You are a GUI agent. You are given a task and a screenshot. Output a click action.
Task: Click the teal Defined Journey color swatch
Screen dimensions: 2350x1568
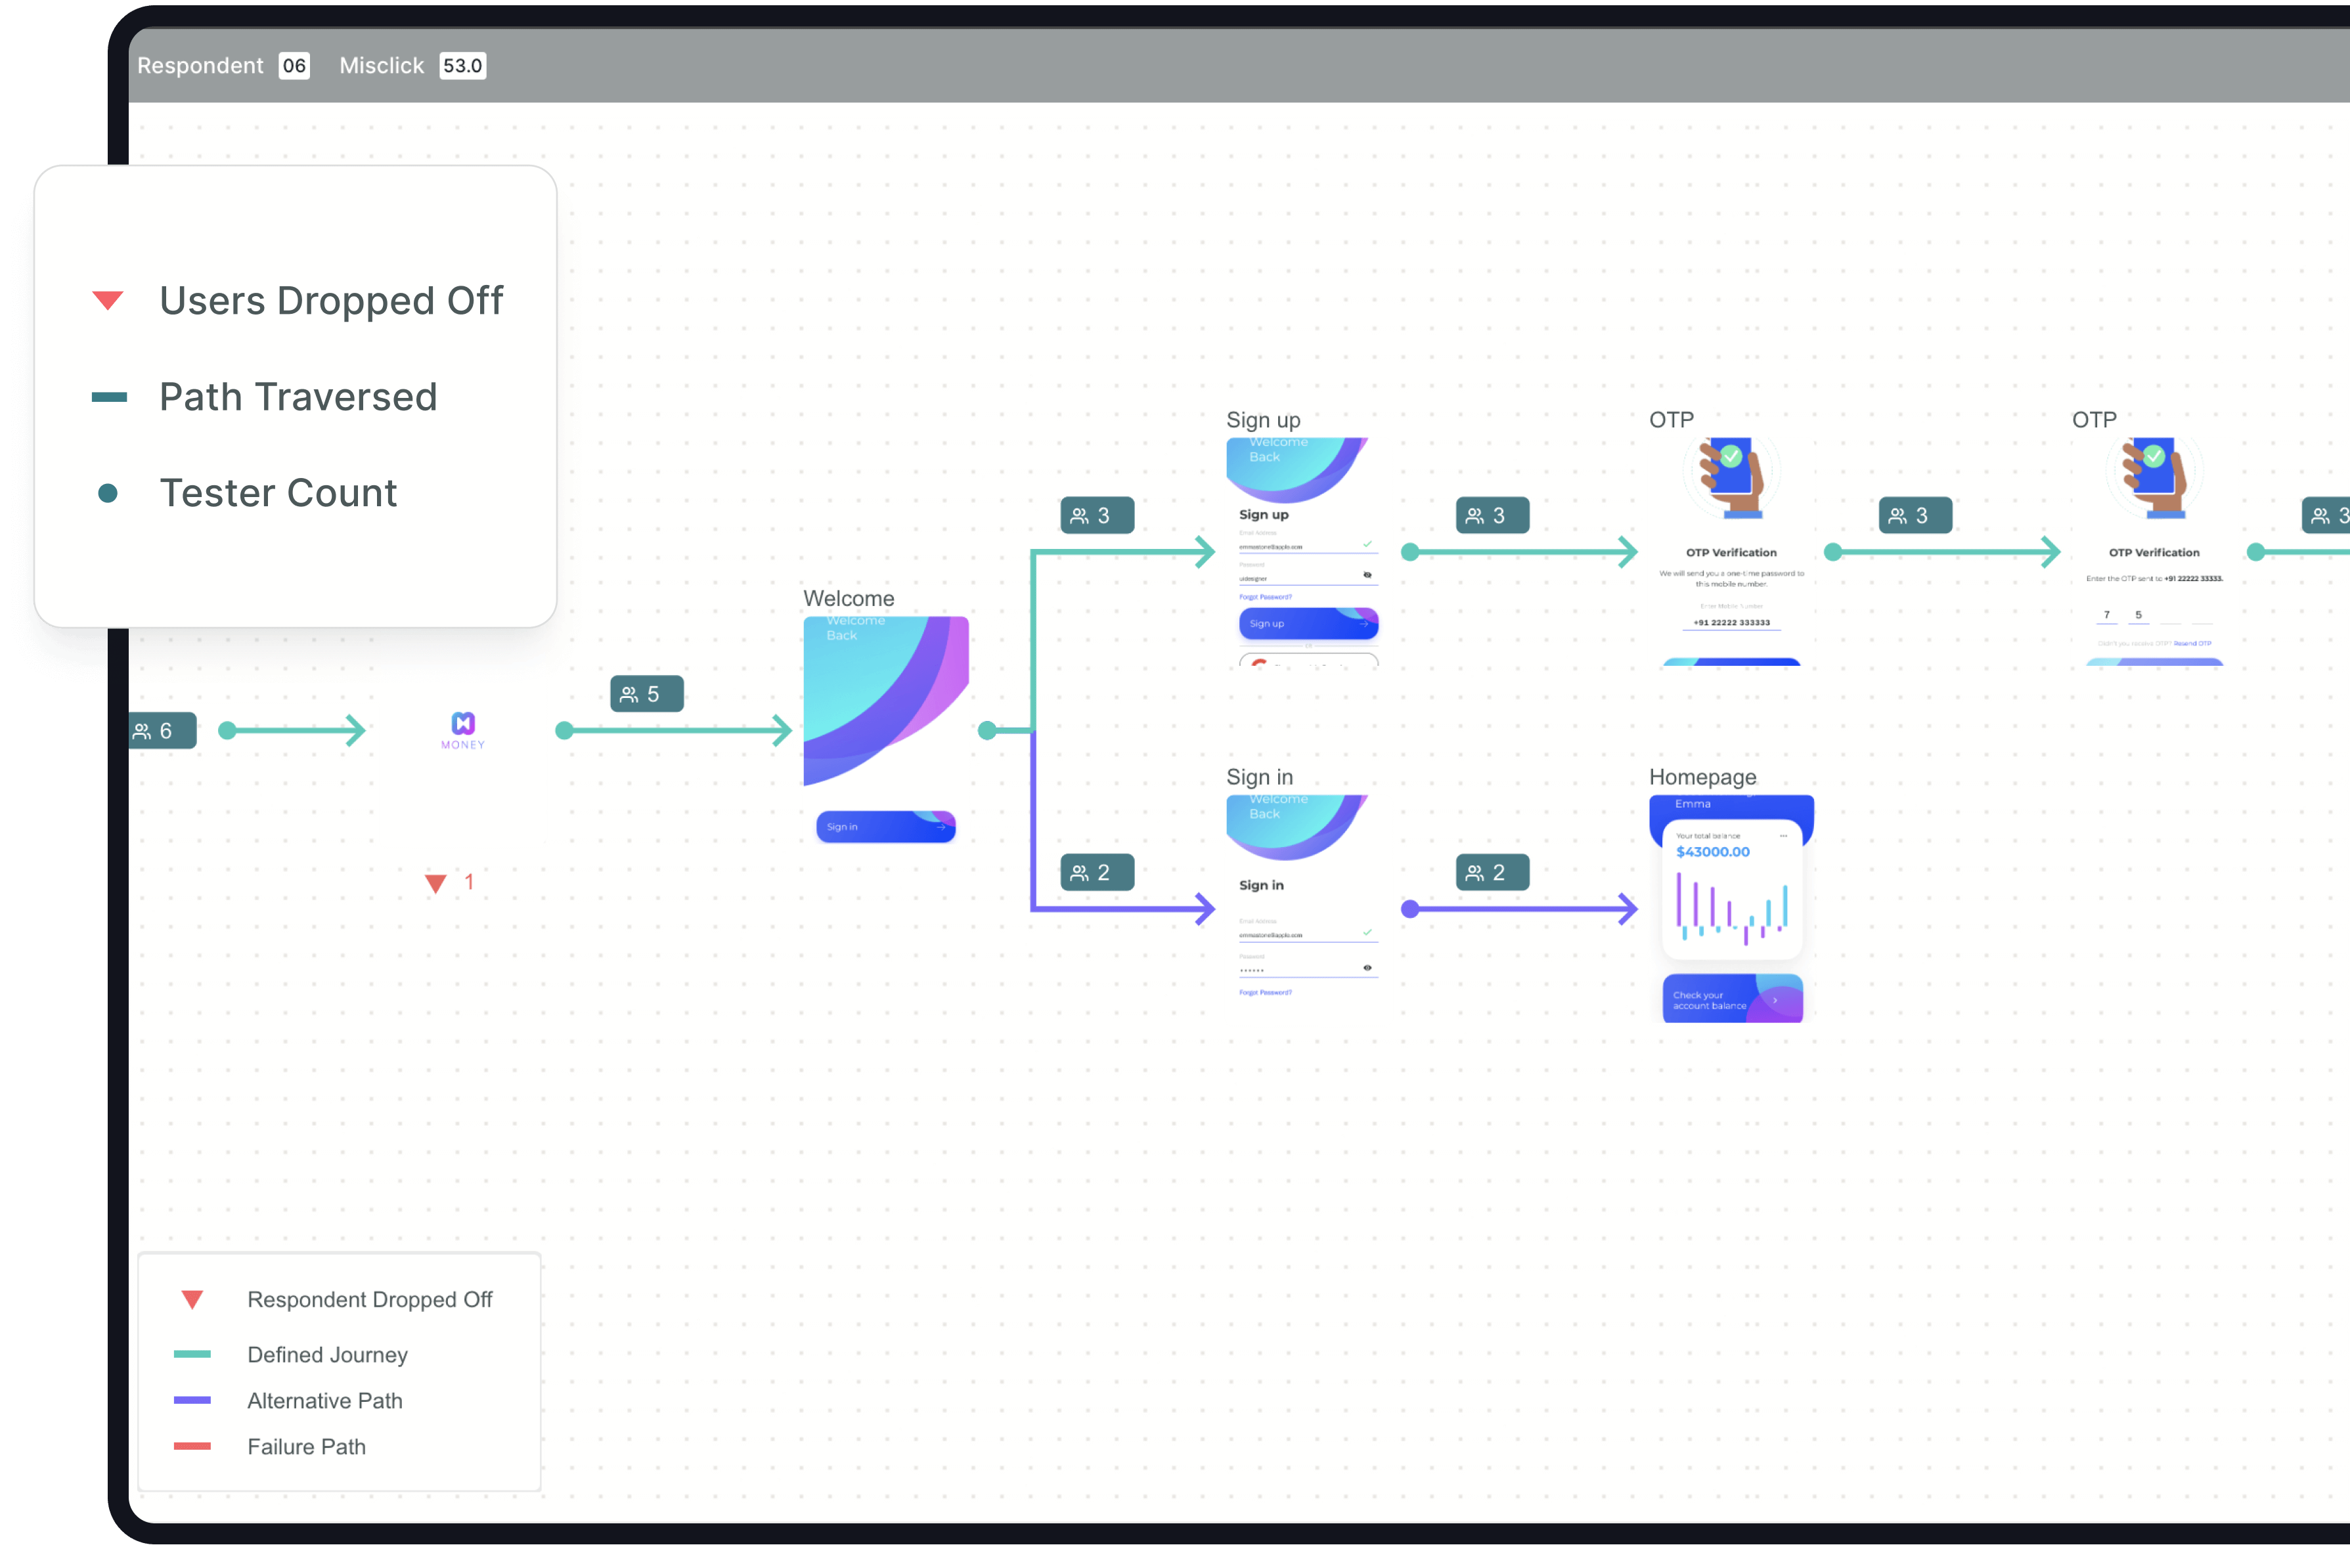[x=192, y=1355]
